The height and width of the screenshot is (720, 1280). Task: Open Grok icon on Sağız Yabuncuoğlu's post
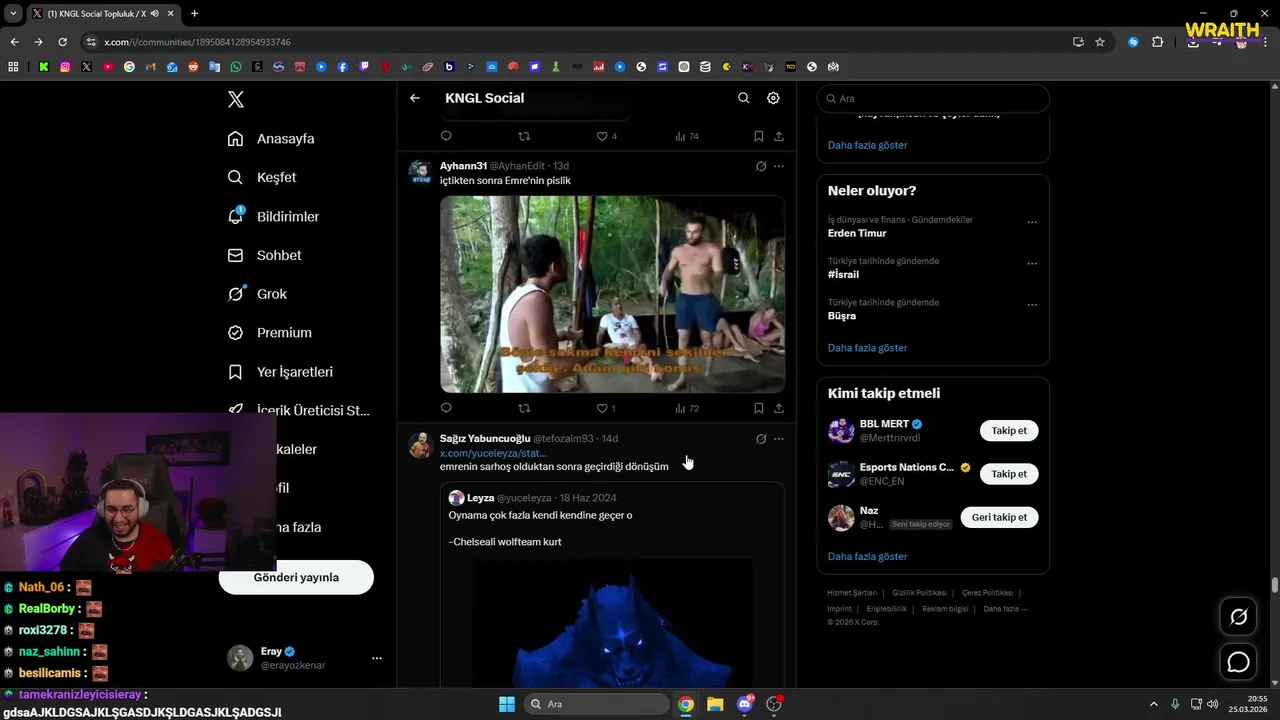point(761,439)
